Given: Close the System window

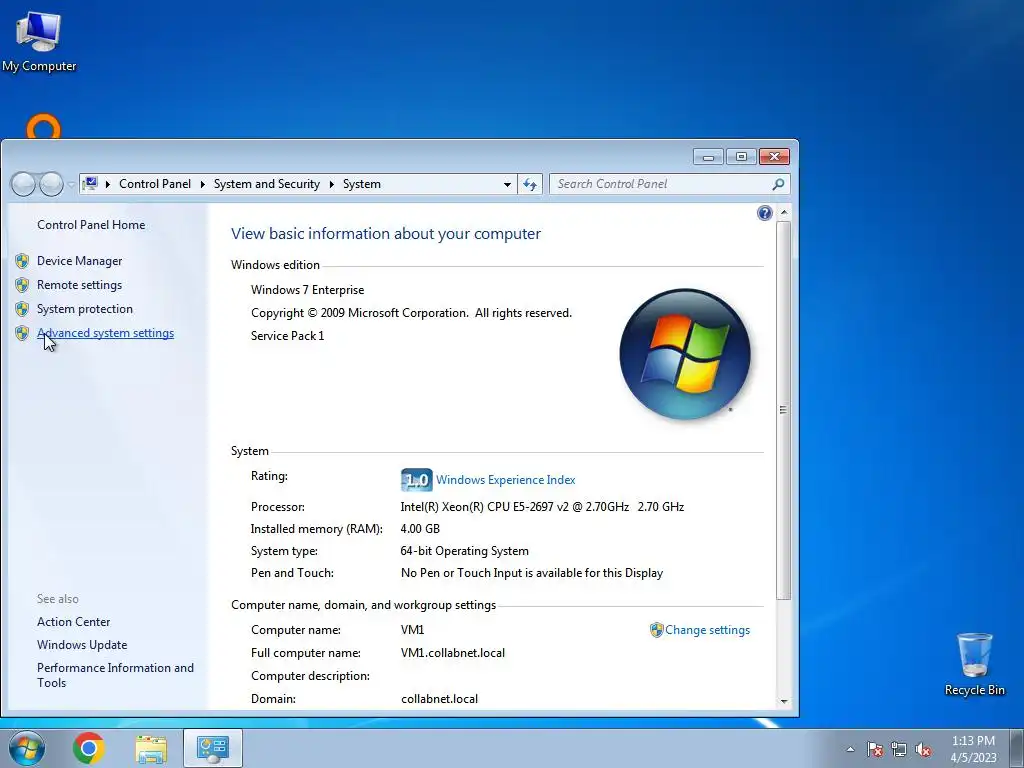Looking at the screenshot, I should click(x=774, y=157).
